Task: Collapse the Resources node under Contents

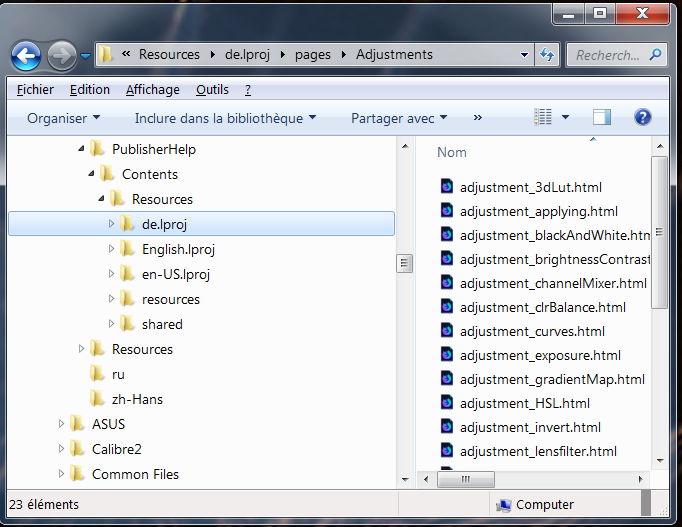Action: pyautogui.click(x=101, y=198)
